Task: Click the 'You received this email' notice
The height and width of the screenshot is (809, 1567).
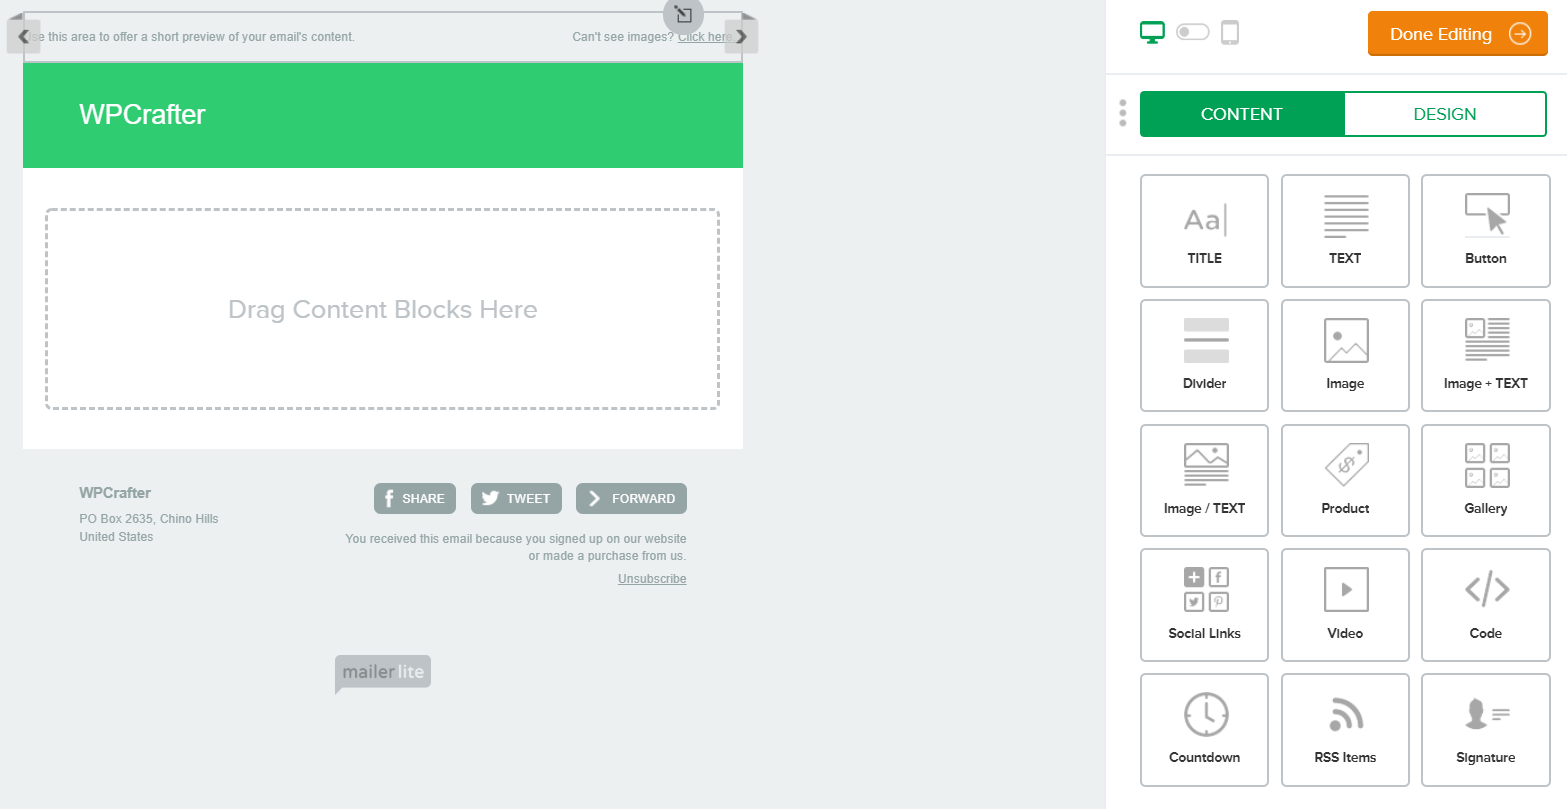Action: click(x=516, y=547)
